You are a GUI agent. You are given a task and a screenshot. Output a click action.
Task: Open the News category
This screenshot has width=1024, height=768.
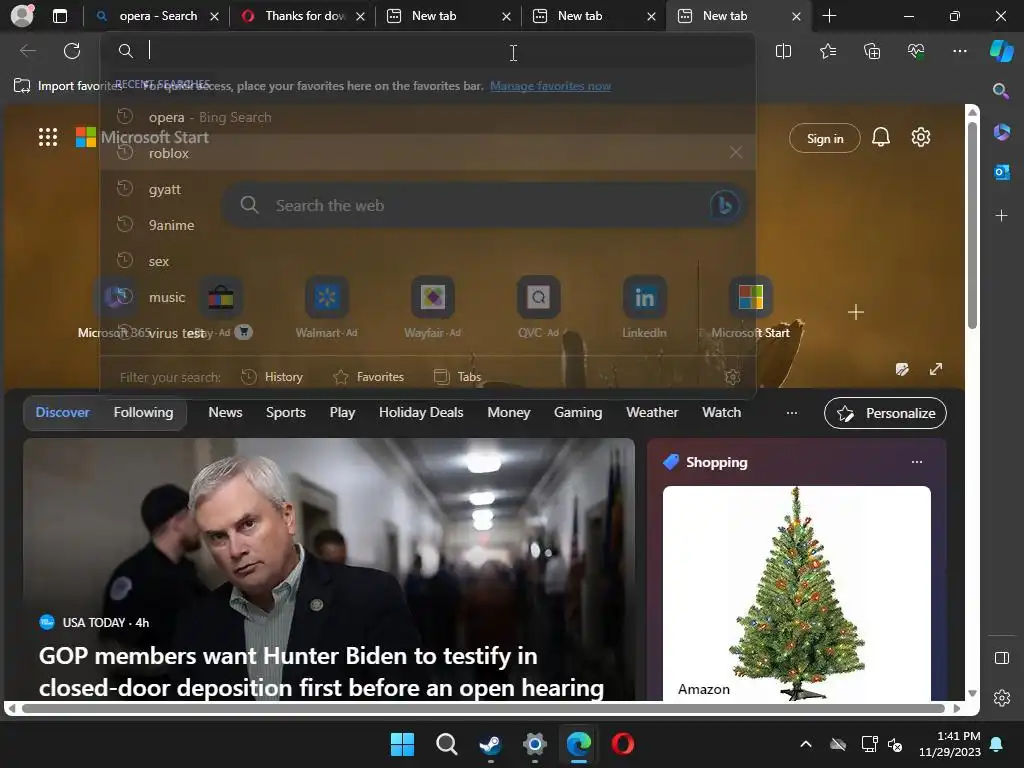coord(225,412)
